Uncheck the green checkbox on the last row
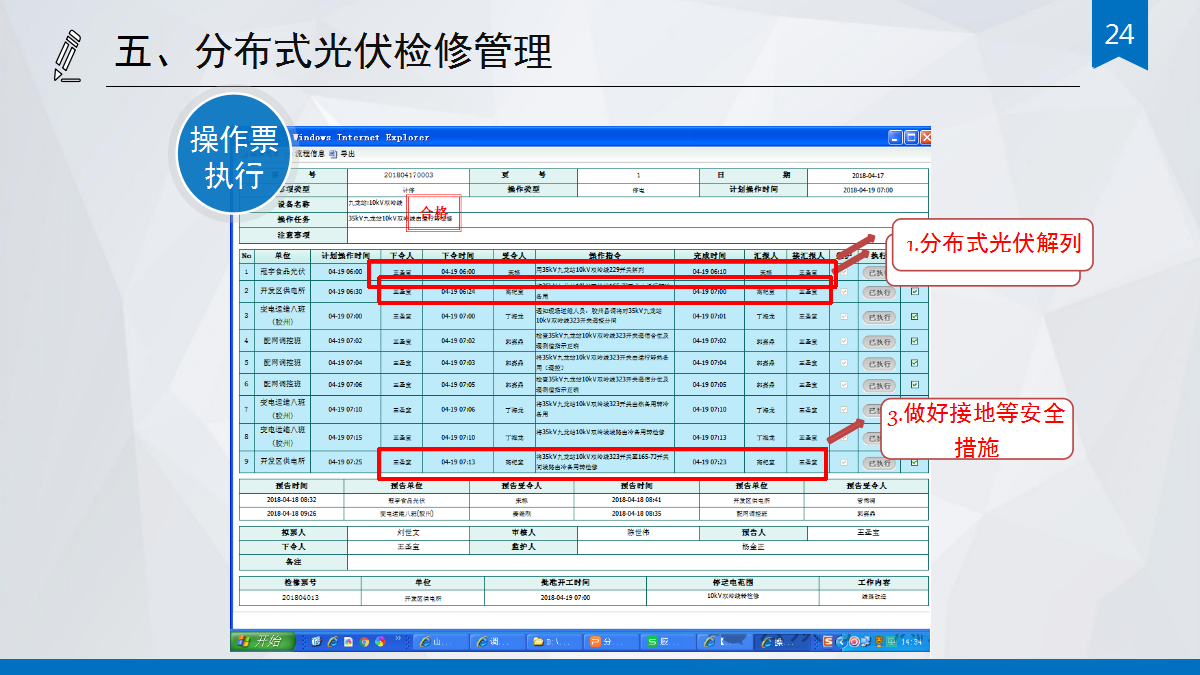The width and height of the screenshot is (1200, 675). [915, 462]
